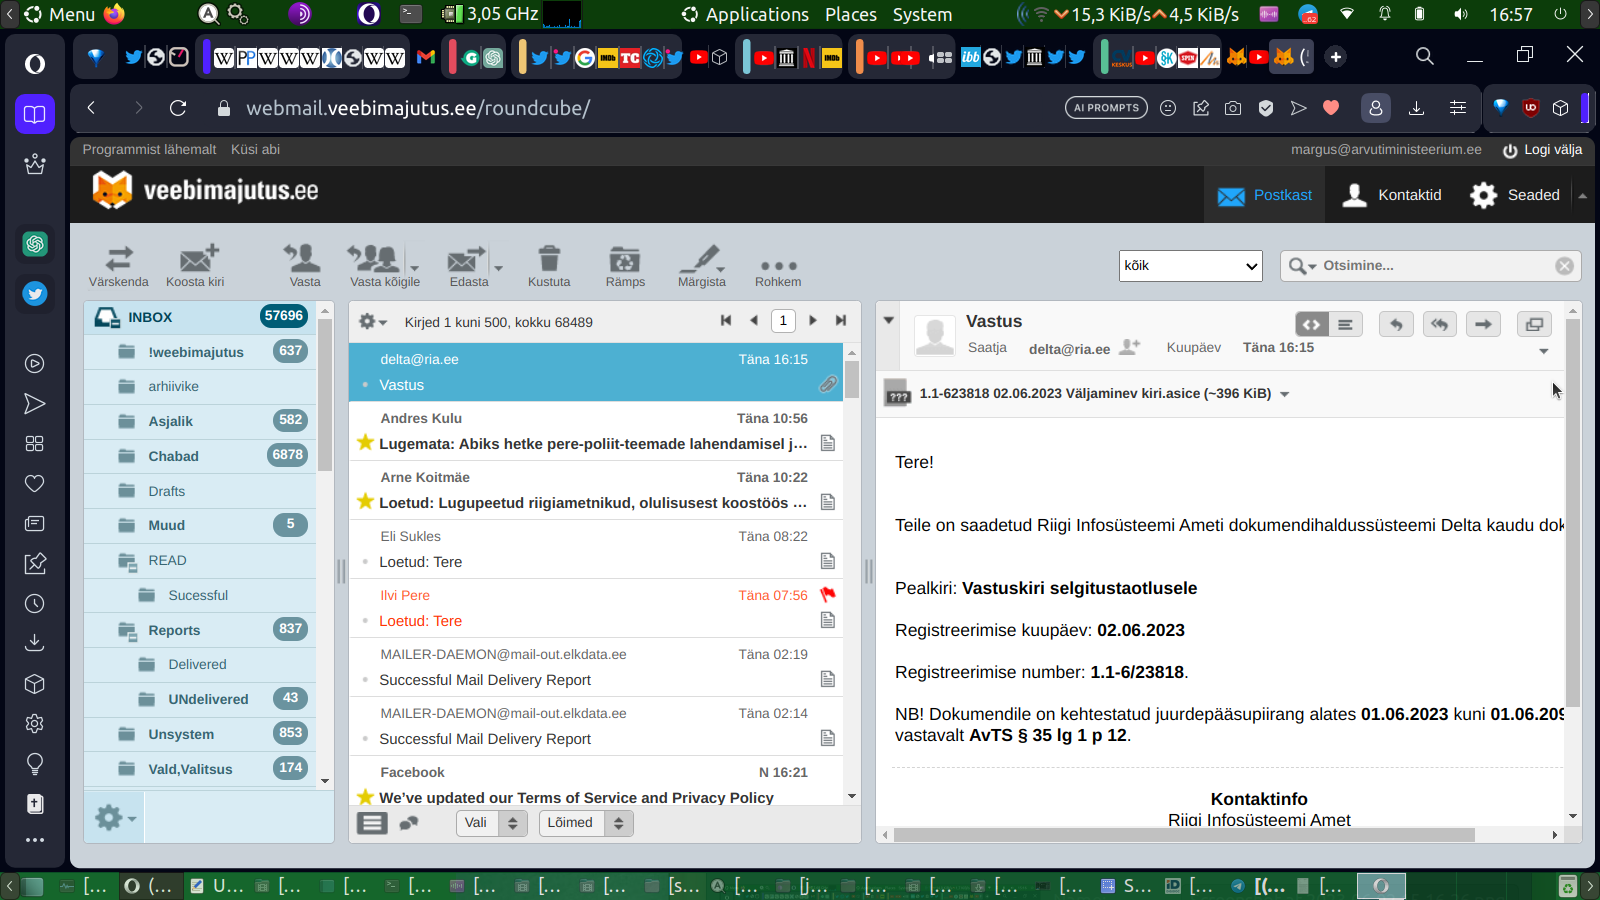Click the folder list vertical scrollbar
This screenshot has height=900, width=1600.
[325, 396]
